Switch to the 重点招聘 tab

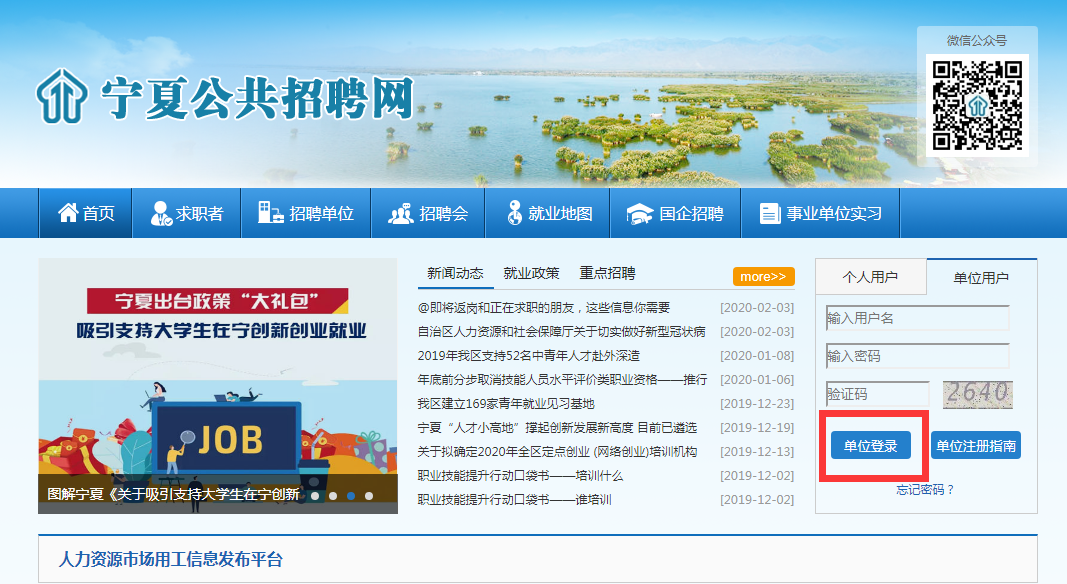pos(608,274)
